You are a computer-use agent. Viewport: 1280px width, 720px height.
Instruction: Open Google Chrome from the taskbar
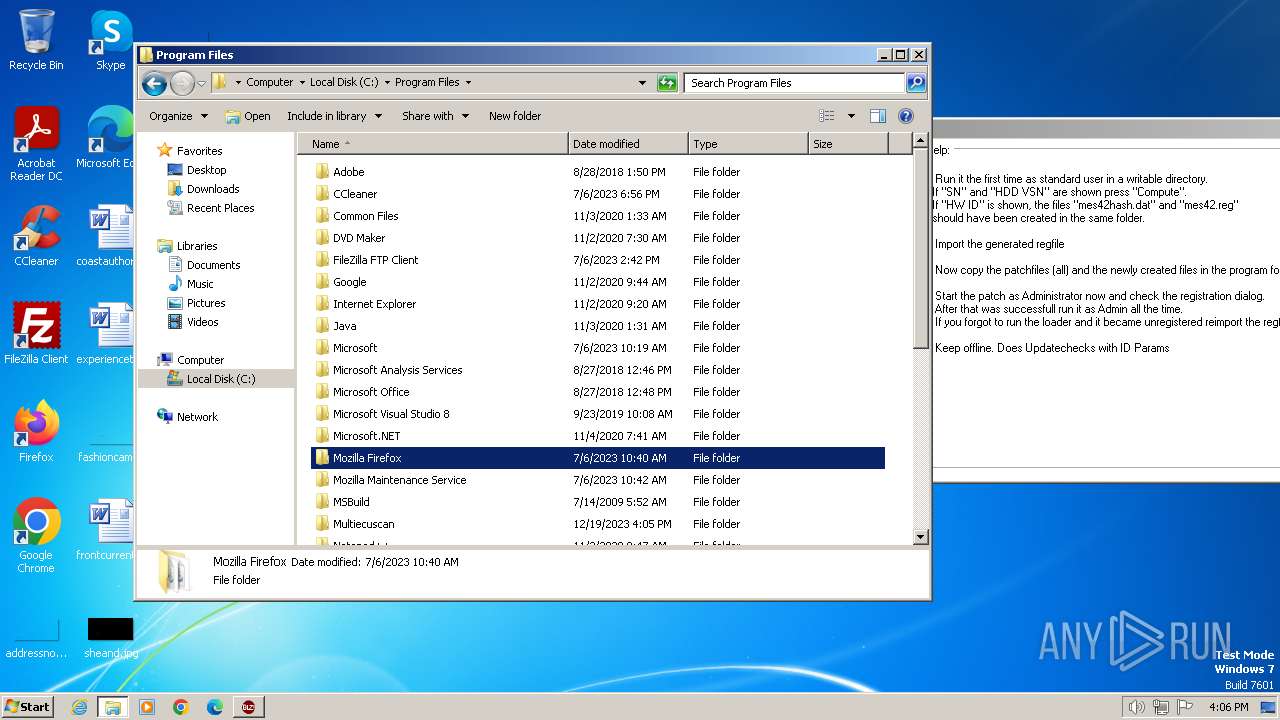[x=180, y=707]
